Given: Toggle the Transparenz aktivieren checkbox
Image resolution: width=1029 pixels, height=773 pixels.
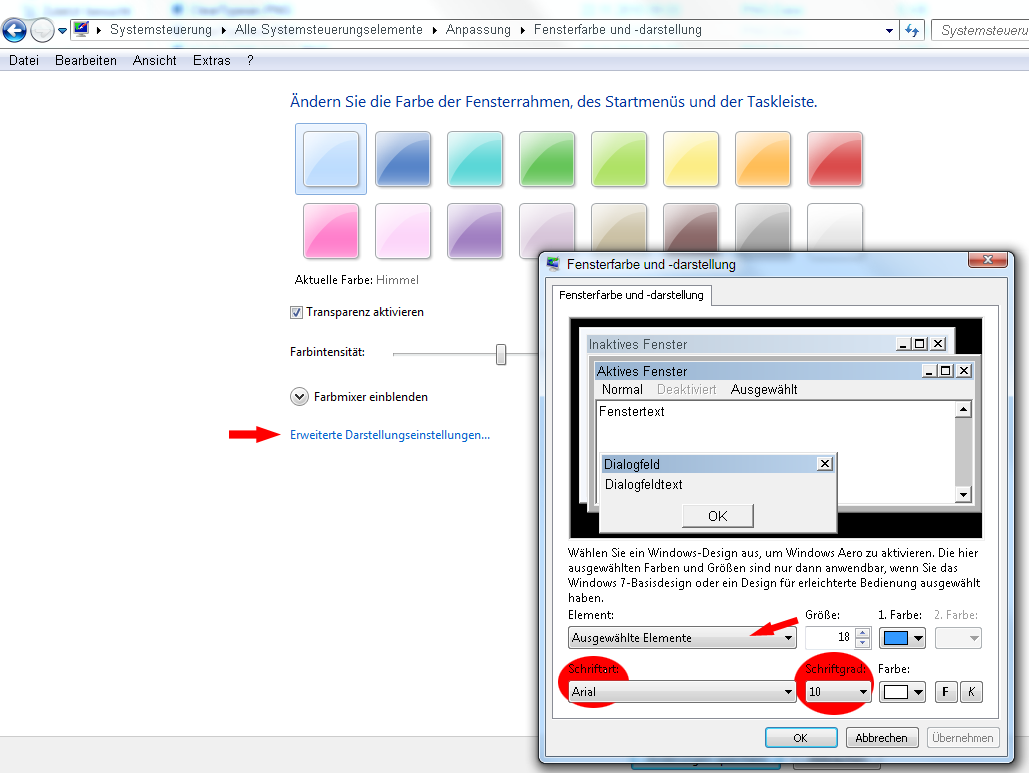Looking at the screenshot, I should pos(296,312).
